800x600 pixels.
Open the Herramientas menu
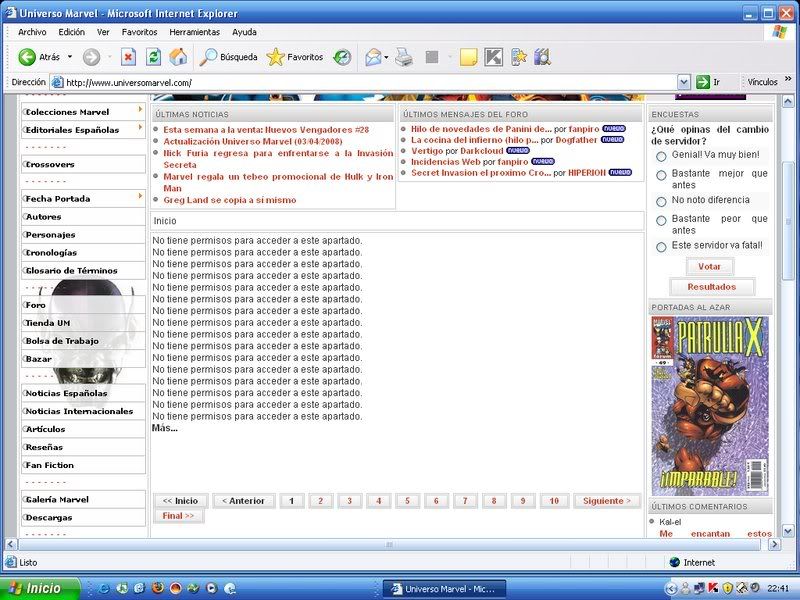(x=194, y=32)
